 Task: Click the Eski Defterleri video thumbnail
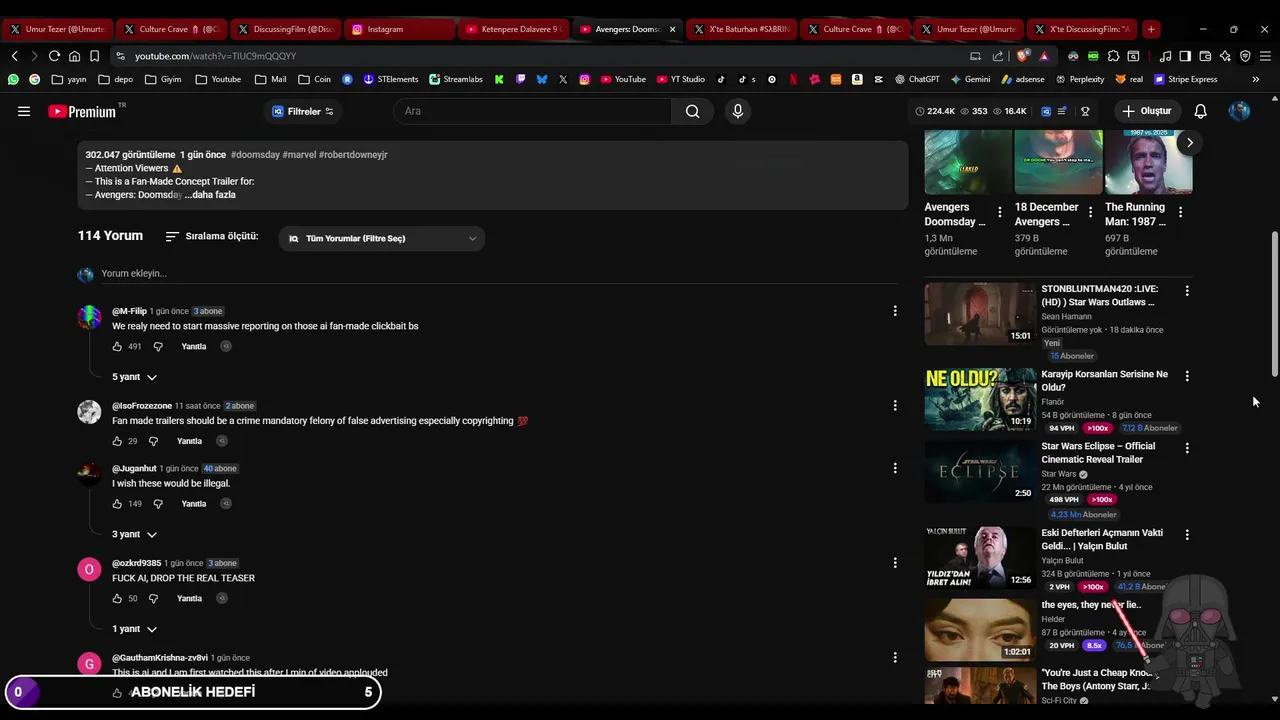click(x=980, y=557)
